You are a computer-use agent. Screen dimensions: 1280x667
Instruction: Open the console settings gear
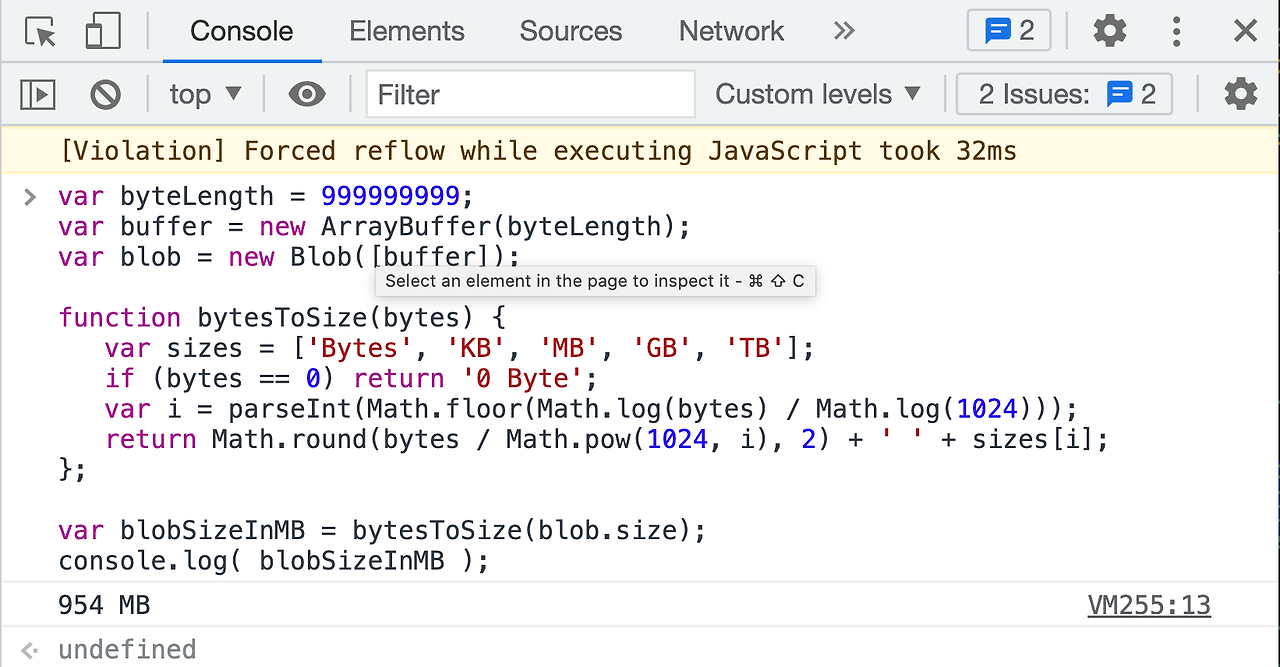(x=1240, y=93)
